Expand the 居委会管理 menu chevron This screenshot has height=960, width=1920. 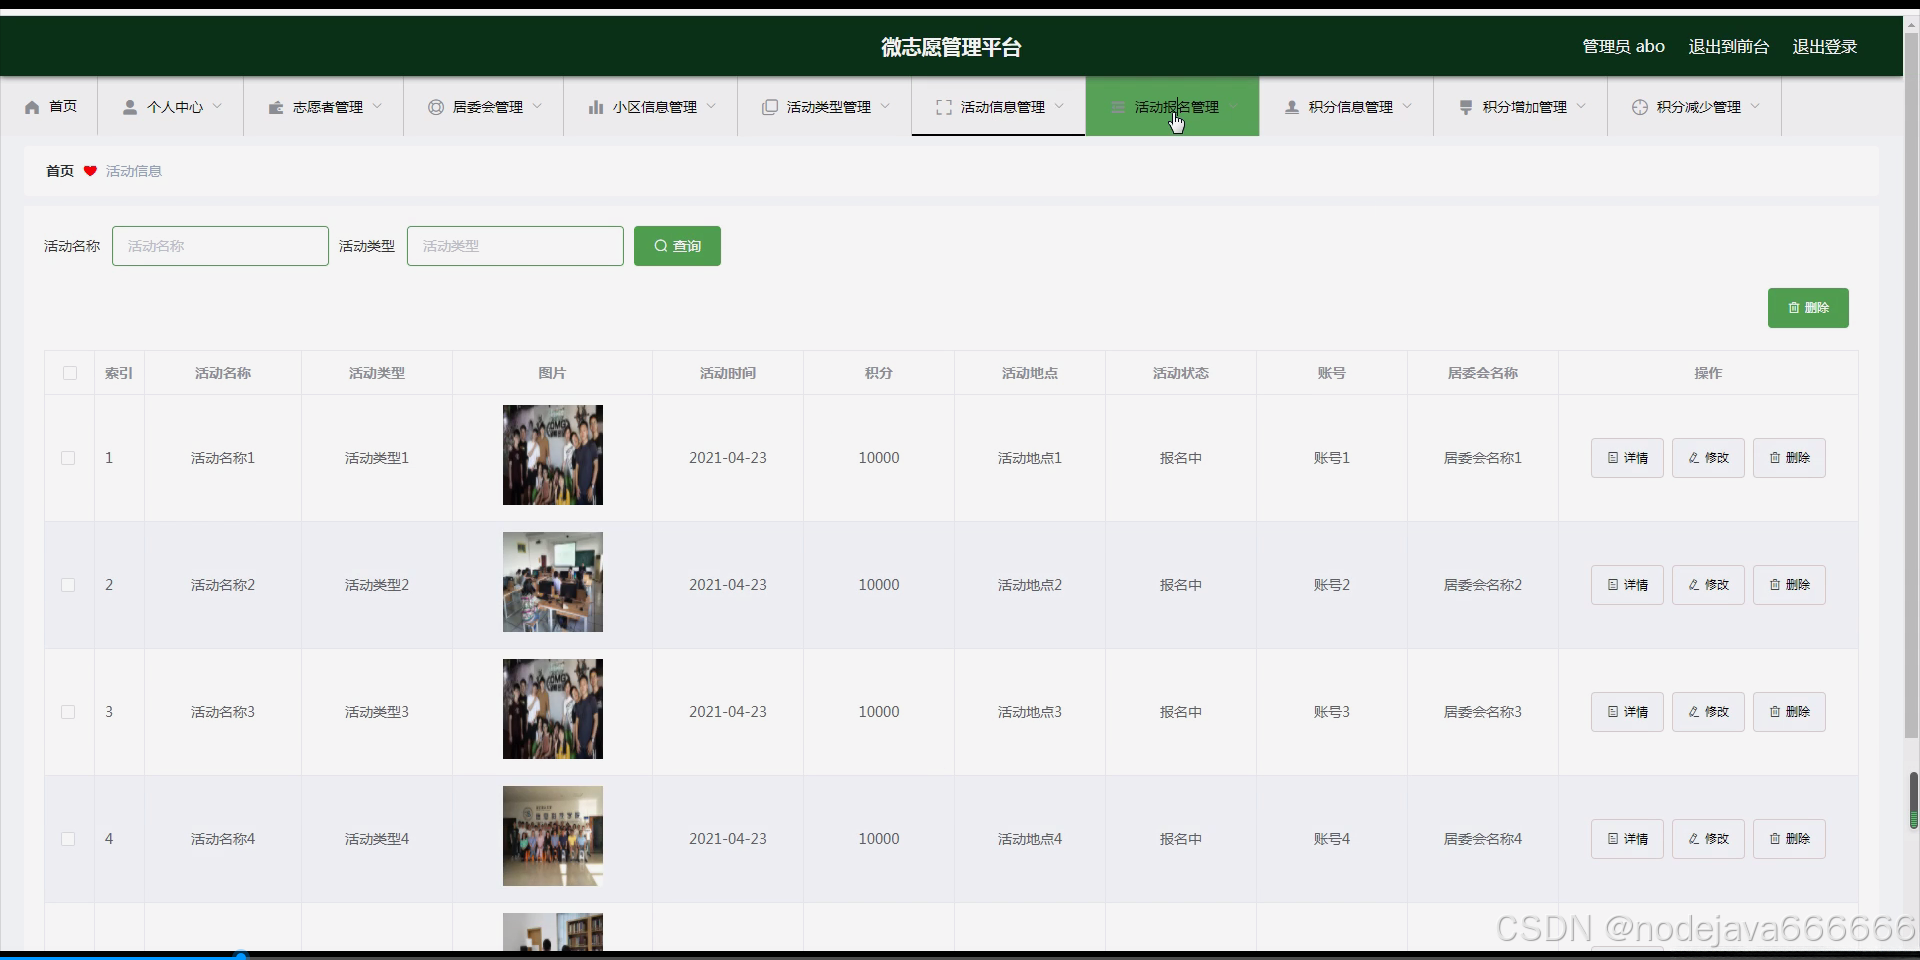click(x=537, y=106)
